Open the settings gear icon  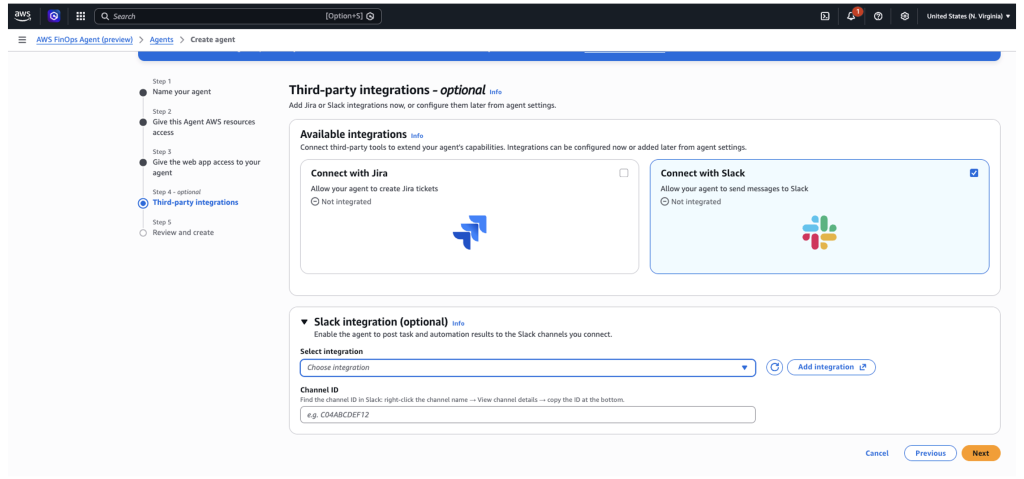904,16
